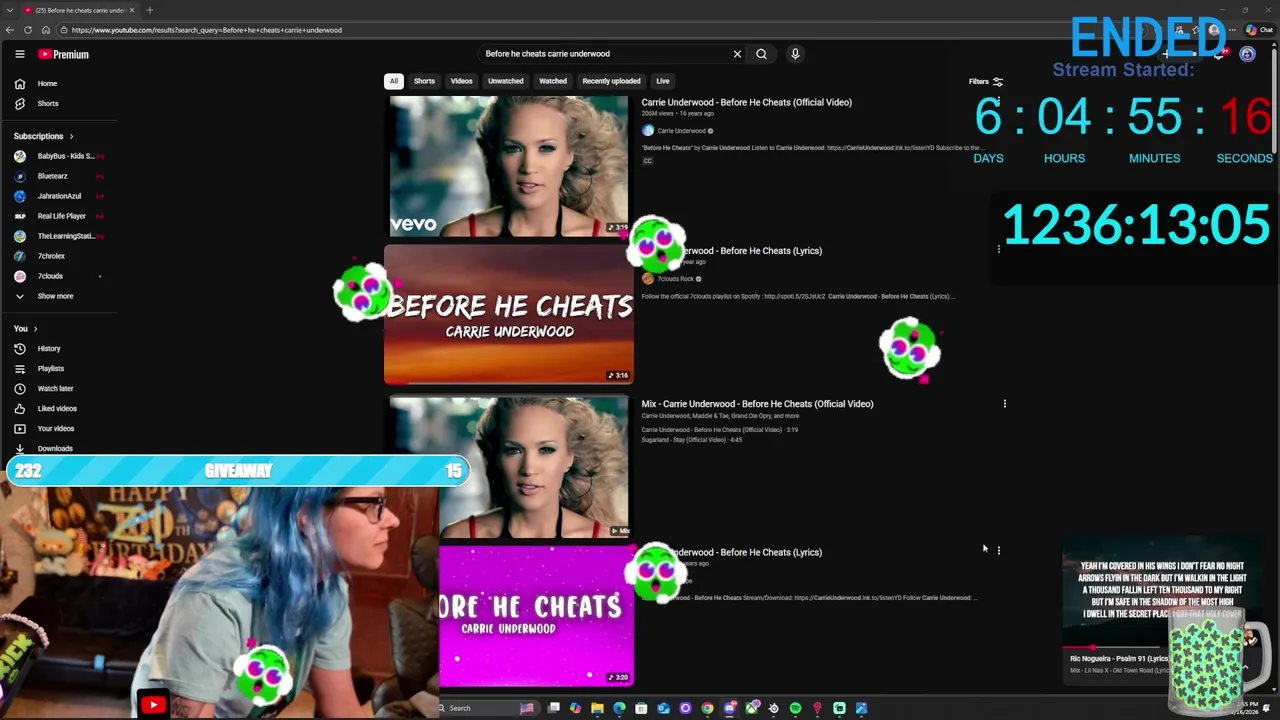Image resolution: width=1280 pixels, height=720 pixels.
Task: Open 7clouds Rock channel on lyrics result
Action: coord(675,279)
